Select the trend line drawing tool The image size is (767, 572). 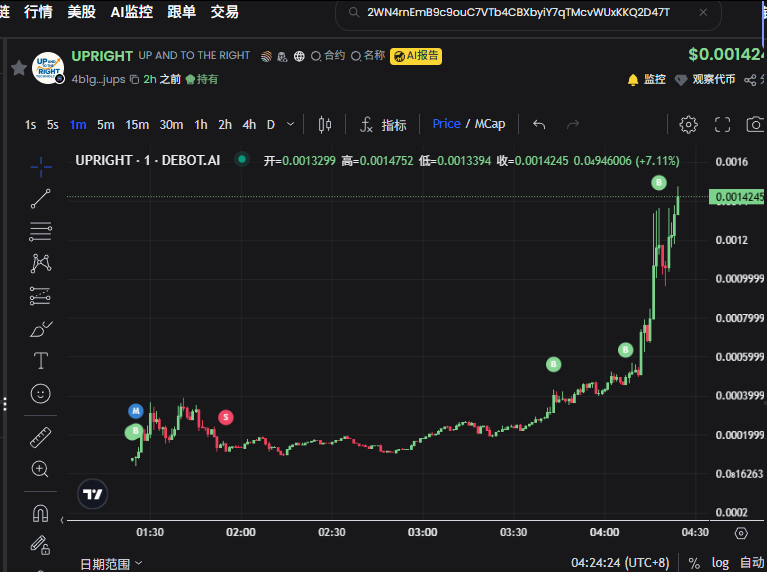coord(41,199)
